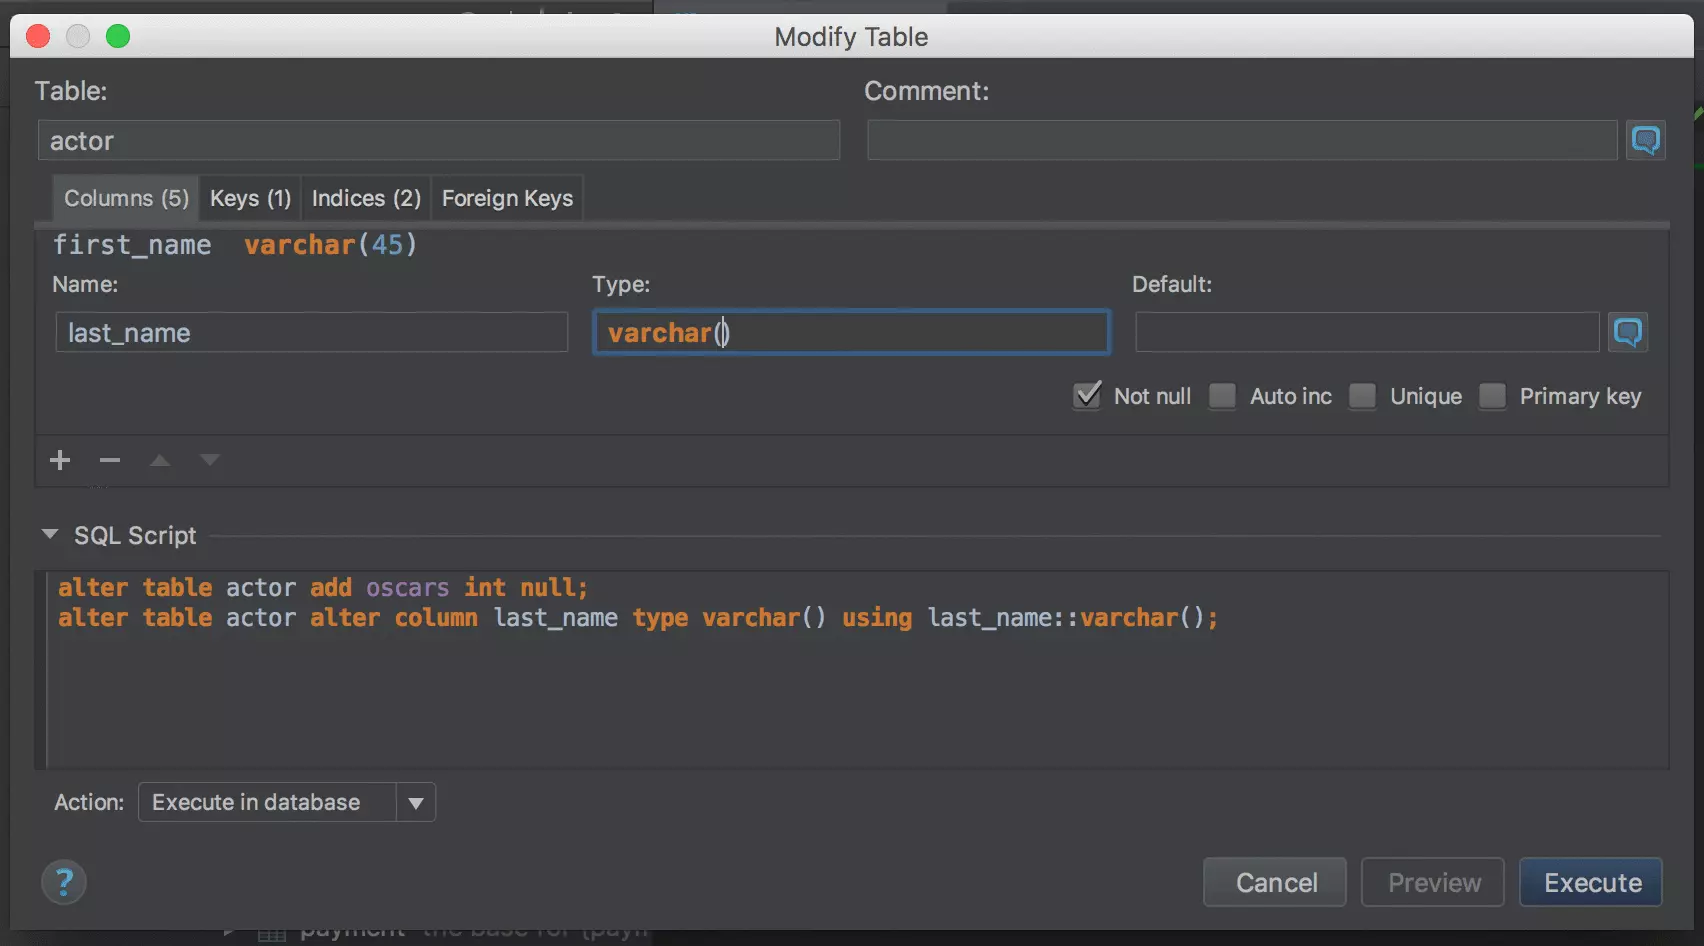Open the Foreign Keys tab

[x=507, y=198]
